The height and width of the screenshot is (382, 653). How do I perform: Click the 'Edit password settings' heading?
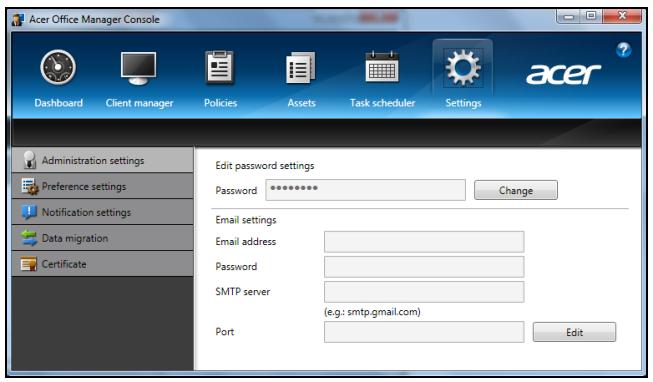point(264,166)
